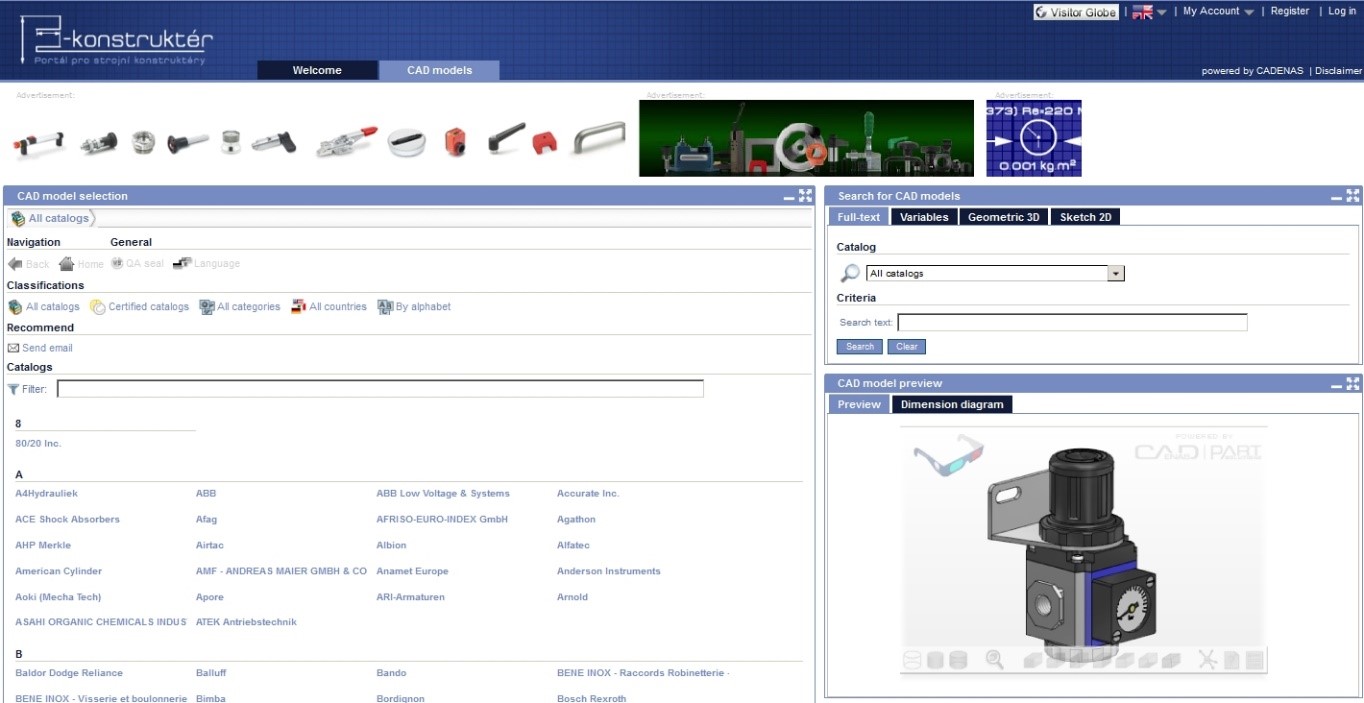Click the All catalogs classification icon
Viewport: 1364px width, 703px height.
pos(15,307)
